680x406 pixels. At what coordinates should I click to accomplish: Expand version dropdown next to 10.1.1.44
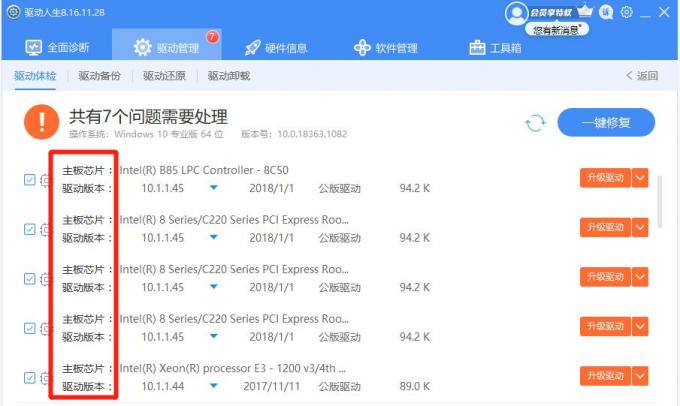point(213,386)
